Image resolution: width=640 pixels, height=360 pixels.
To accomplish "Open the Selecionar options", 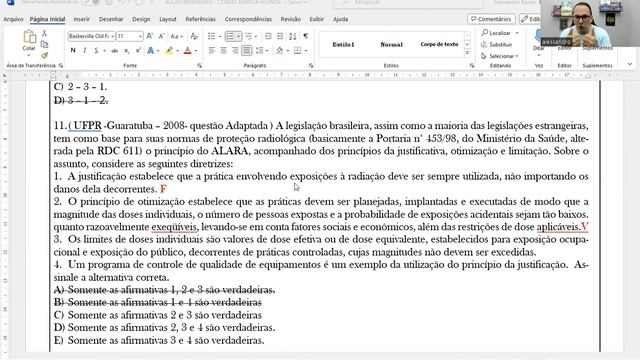I will click(x=500, y=56).
